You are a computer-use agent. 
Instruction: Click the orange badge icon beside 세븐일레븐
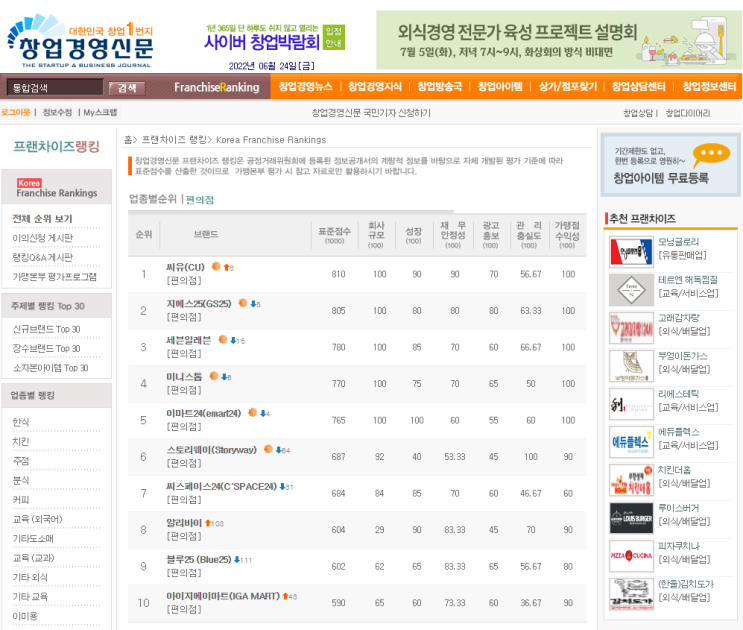[x=223, y=339]
